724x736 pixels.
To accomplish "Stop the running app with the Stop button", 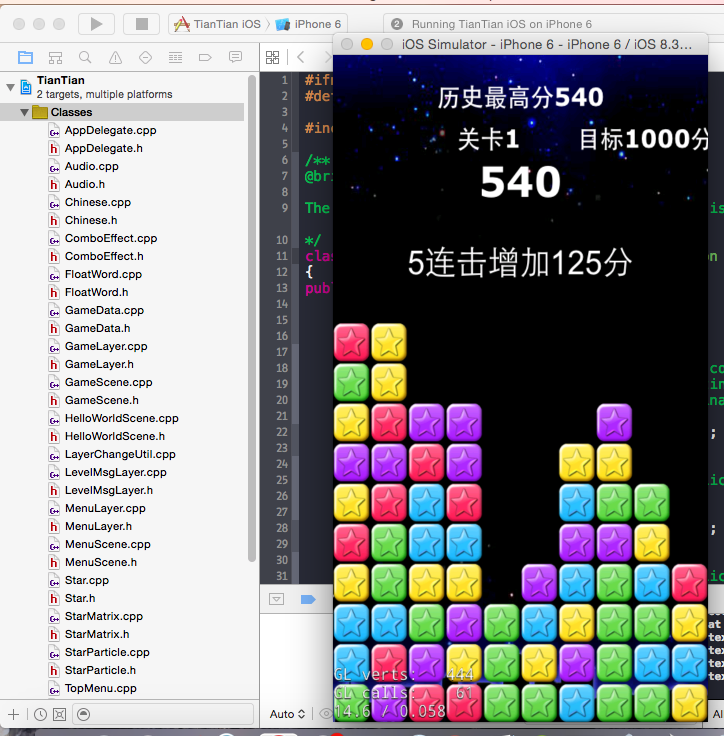I will point(141,24).
